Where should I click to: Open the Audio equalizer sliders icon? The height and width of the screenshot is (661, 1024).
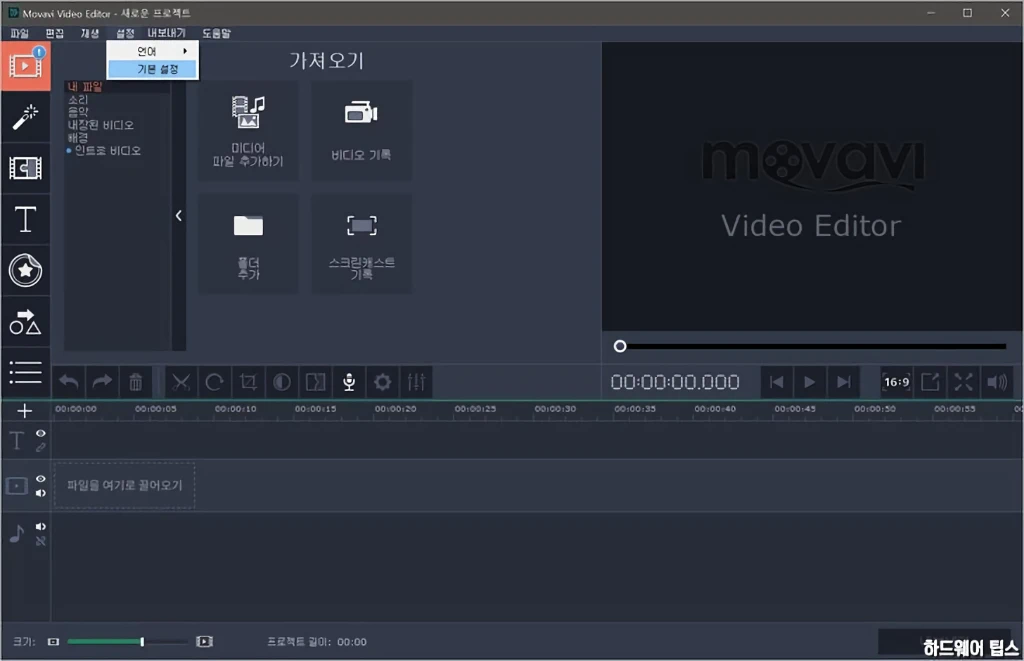click(416, 382)
